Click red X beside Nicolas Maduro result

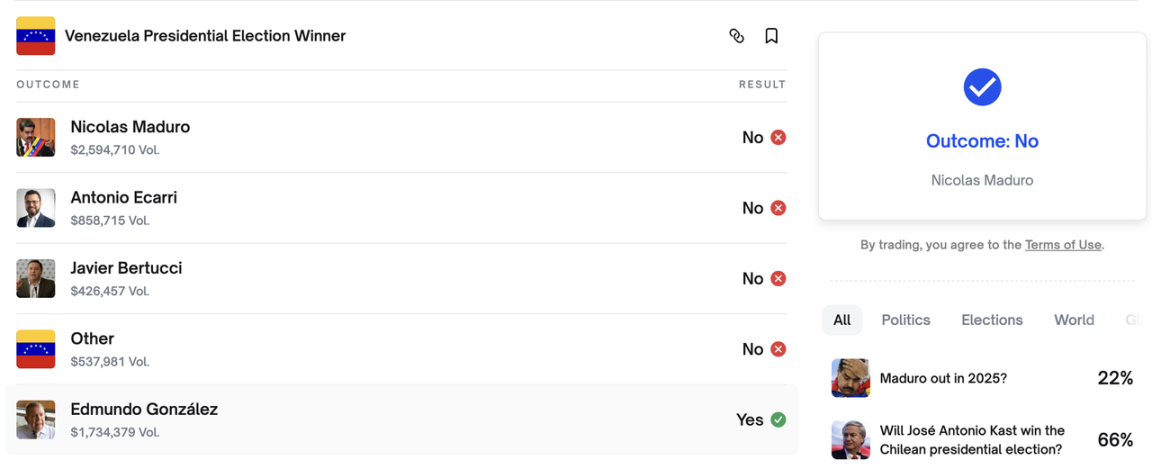click(778, 137)
